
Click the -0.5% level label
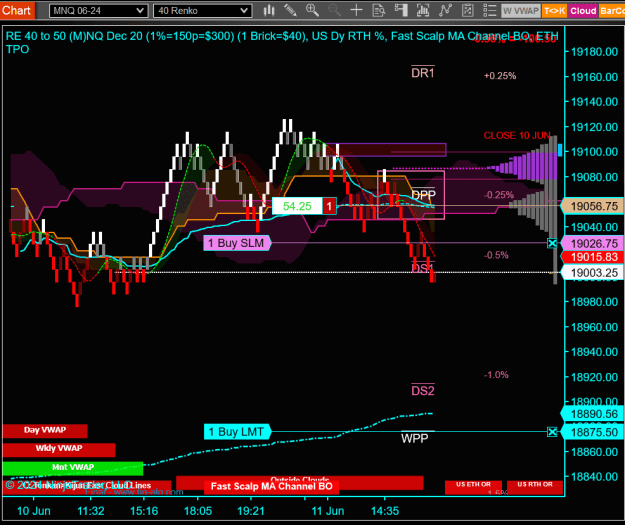click(496, 255)
